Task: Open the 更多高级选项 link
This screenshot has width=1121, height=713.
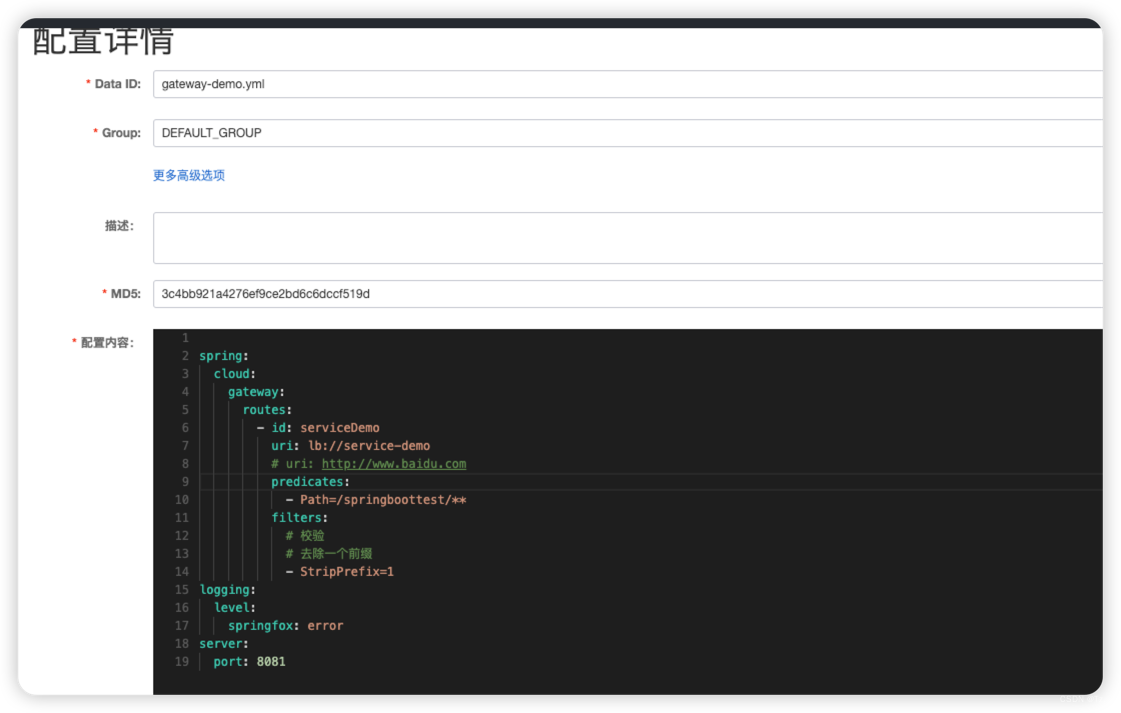Action: coord(189,175)
